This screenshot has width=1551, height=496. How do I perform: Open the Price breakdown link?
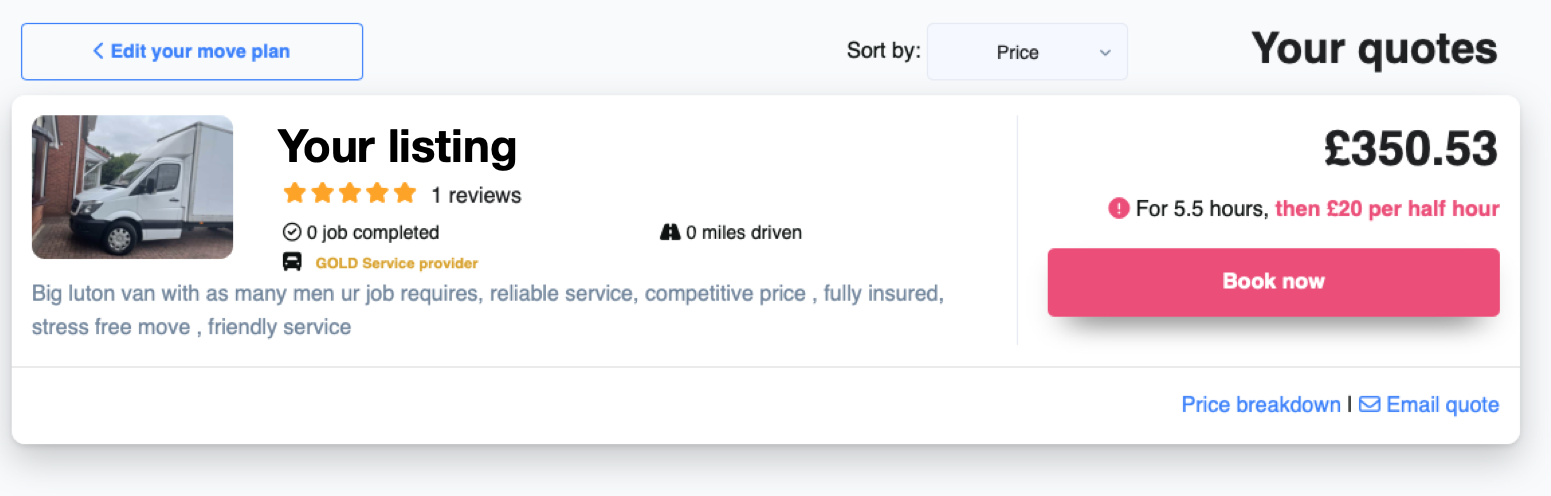click(1260, 405)
